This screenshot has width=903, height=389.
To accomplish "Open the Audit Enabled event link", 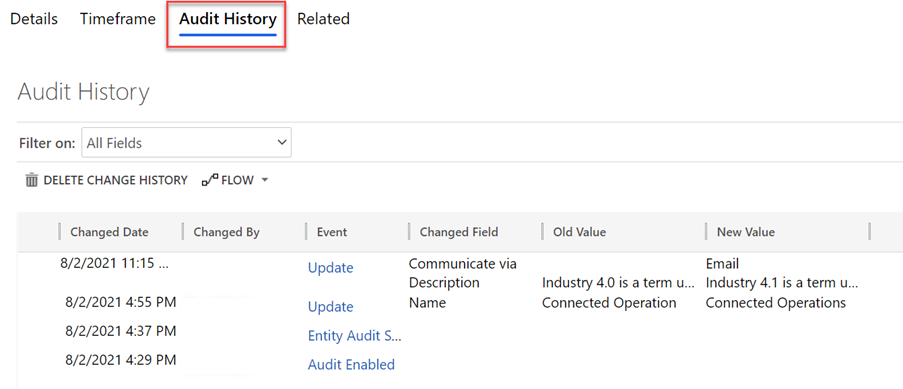I will click(x=351, y=364).
